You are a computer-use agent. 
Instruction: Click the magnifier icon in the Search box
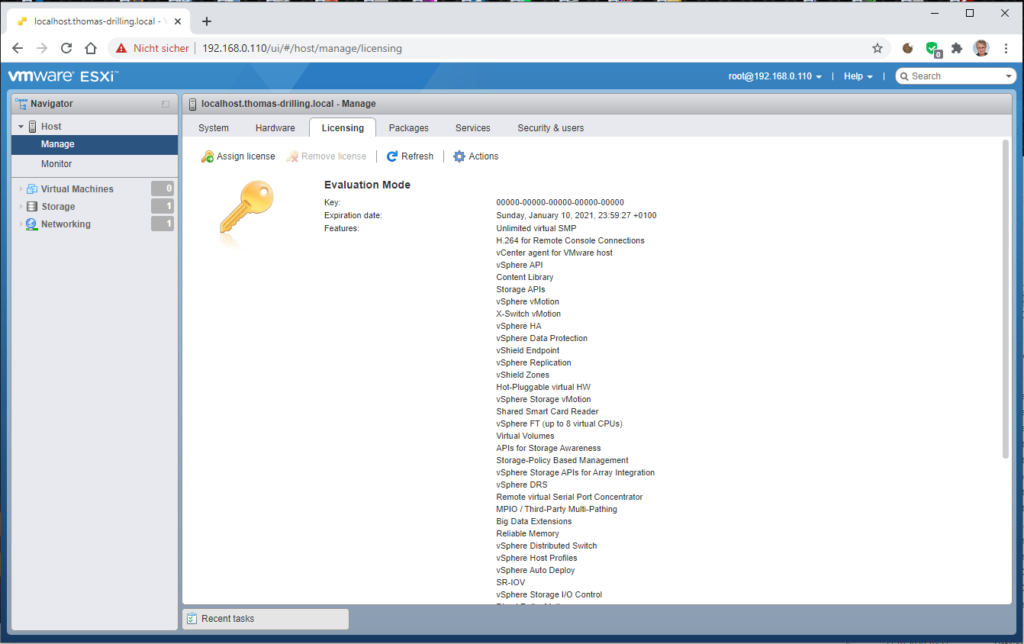904,76
